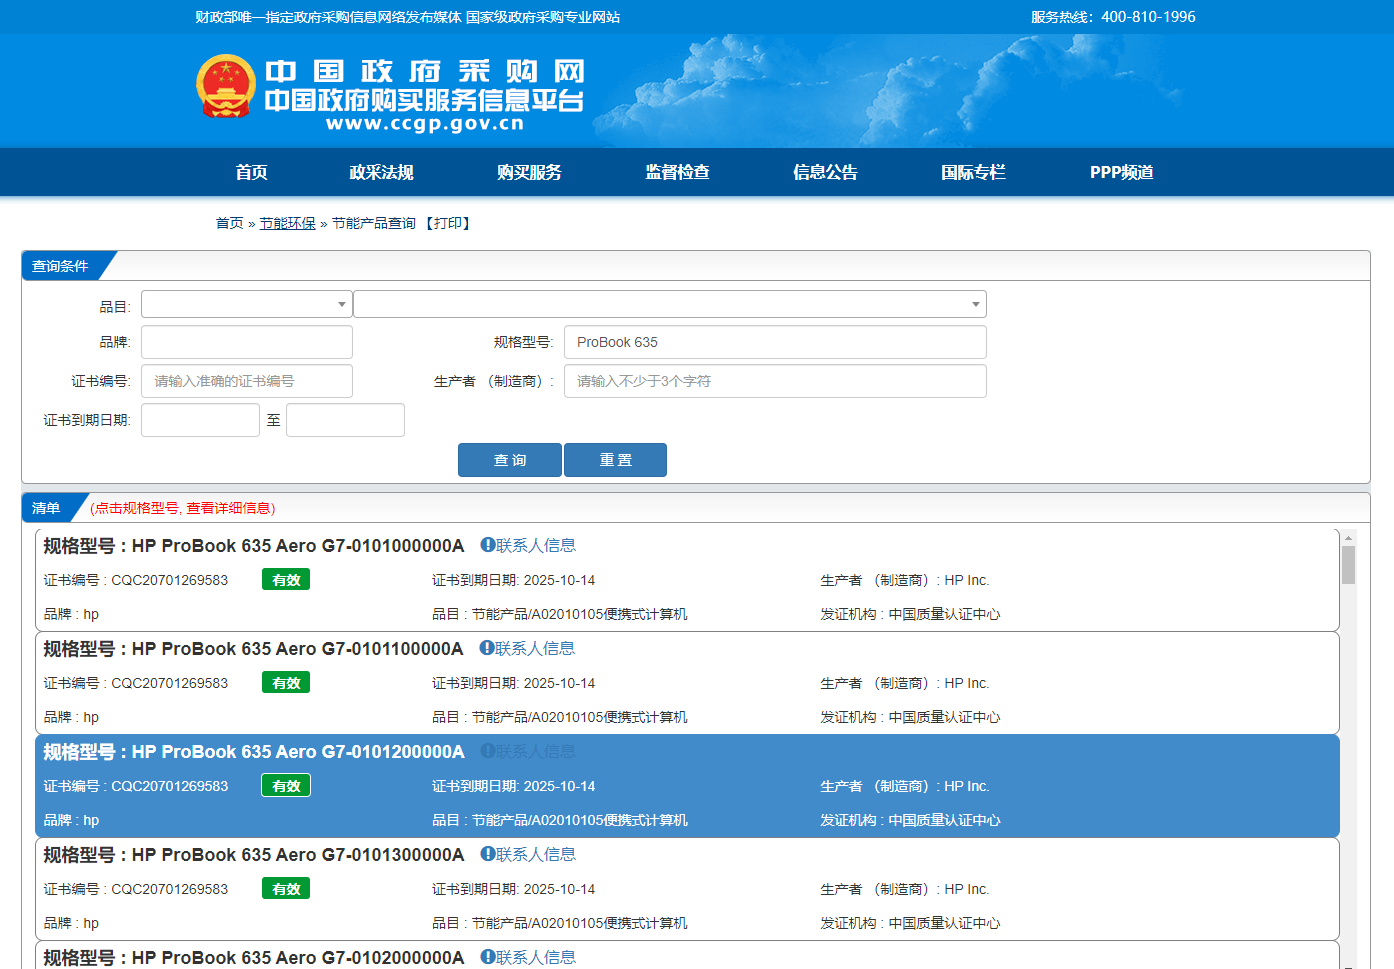Open 联系人信息 for G7-0101000000A
1394x969 pixels.
point(536,545)
